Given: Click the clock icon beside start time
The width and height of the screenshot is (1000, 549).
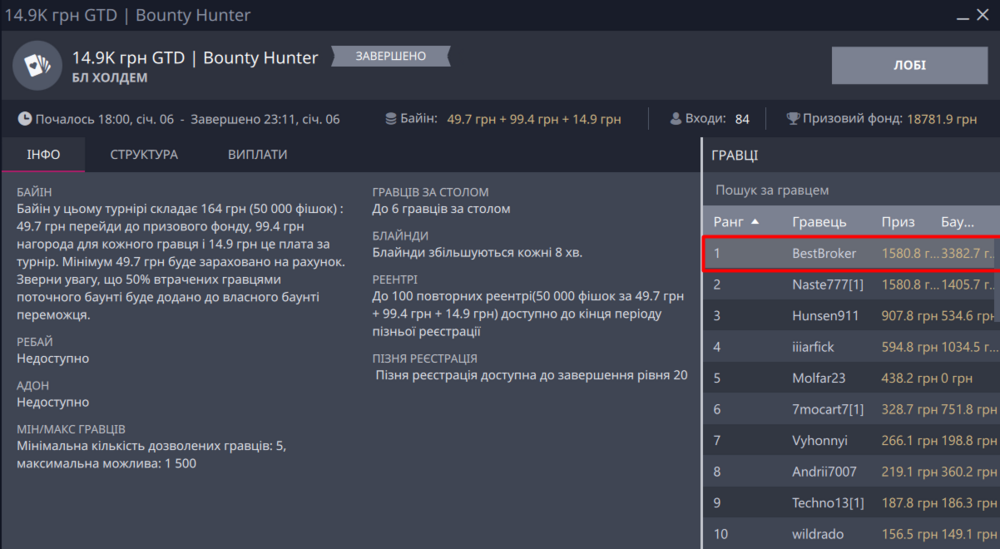Looking at the screenshot, I should (24, 119).
